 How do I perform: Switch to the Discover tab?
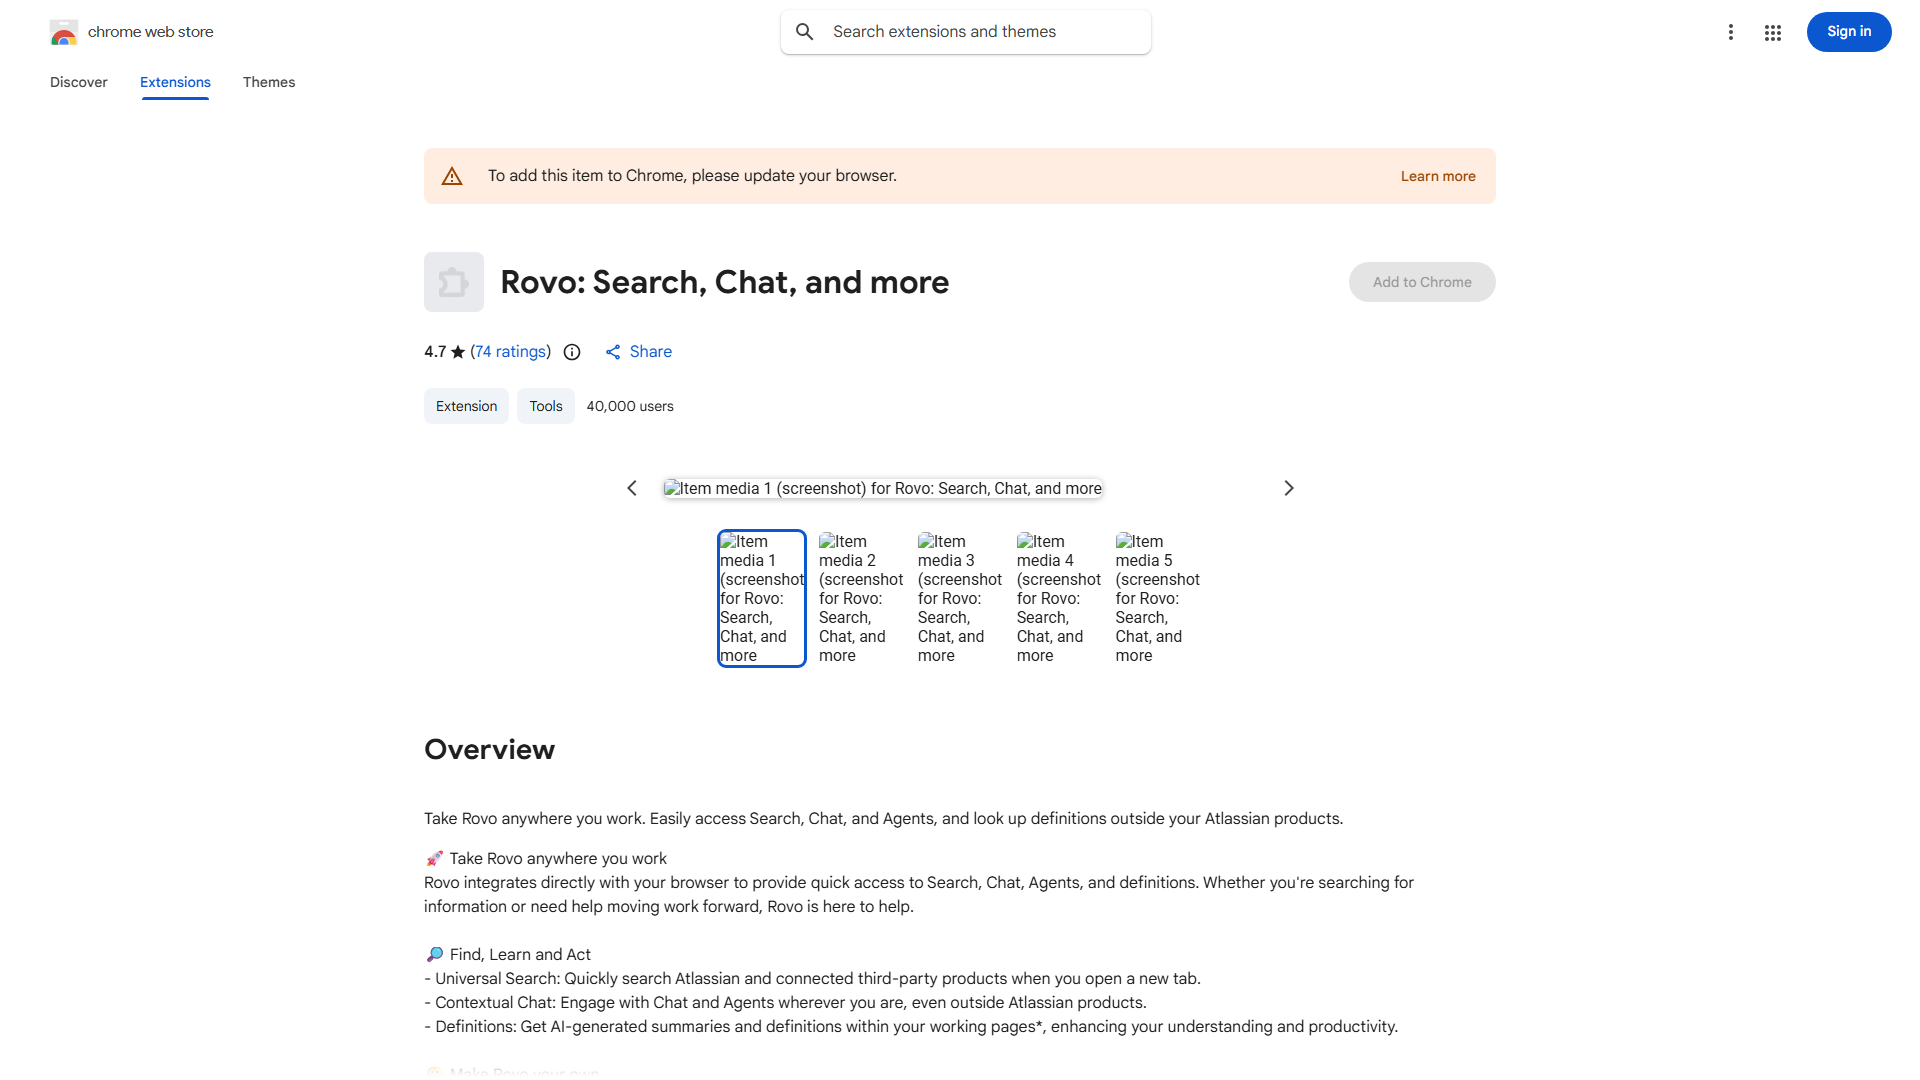79,82
